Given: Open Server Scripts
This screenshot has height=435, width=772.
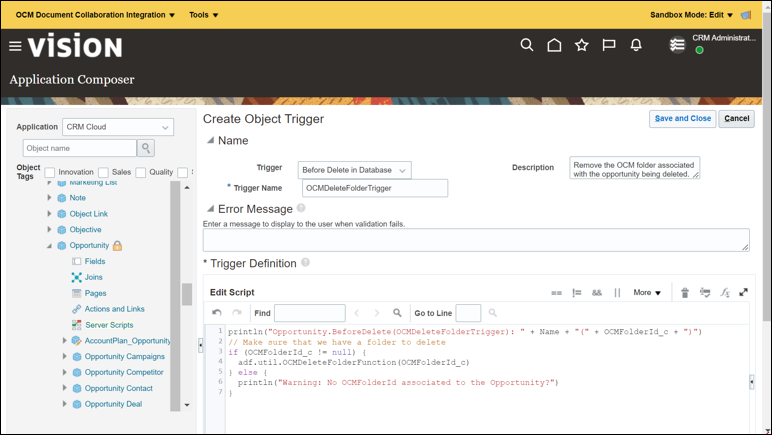Looking at the screenshot, I should click(x=109, y=325).
